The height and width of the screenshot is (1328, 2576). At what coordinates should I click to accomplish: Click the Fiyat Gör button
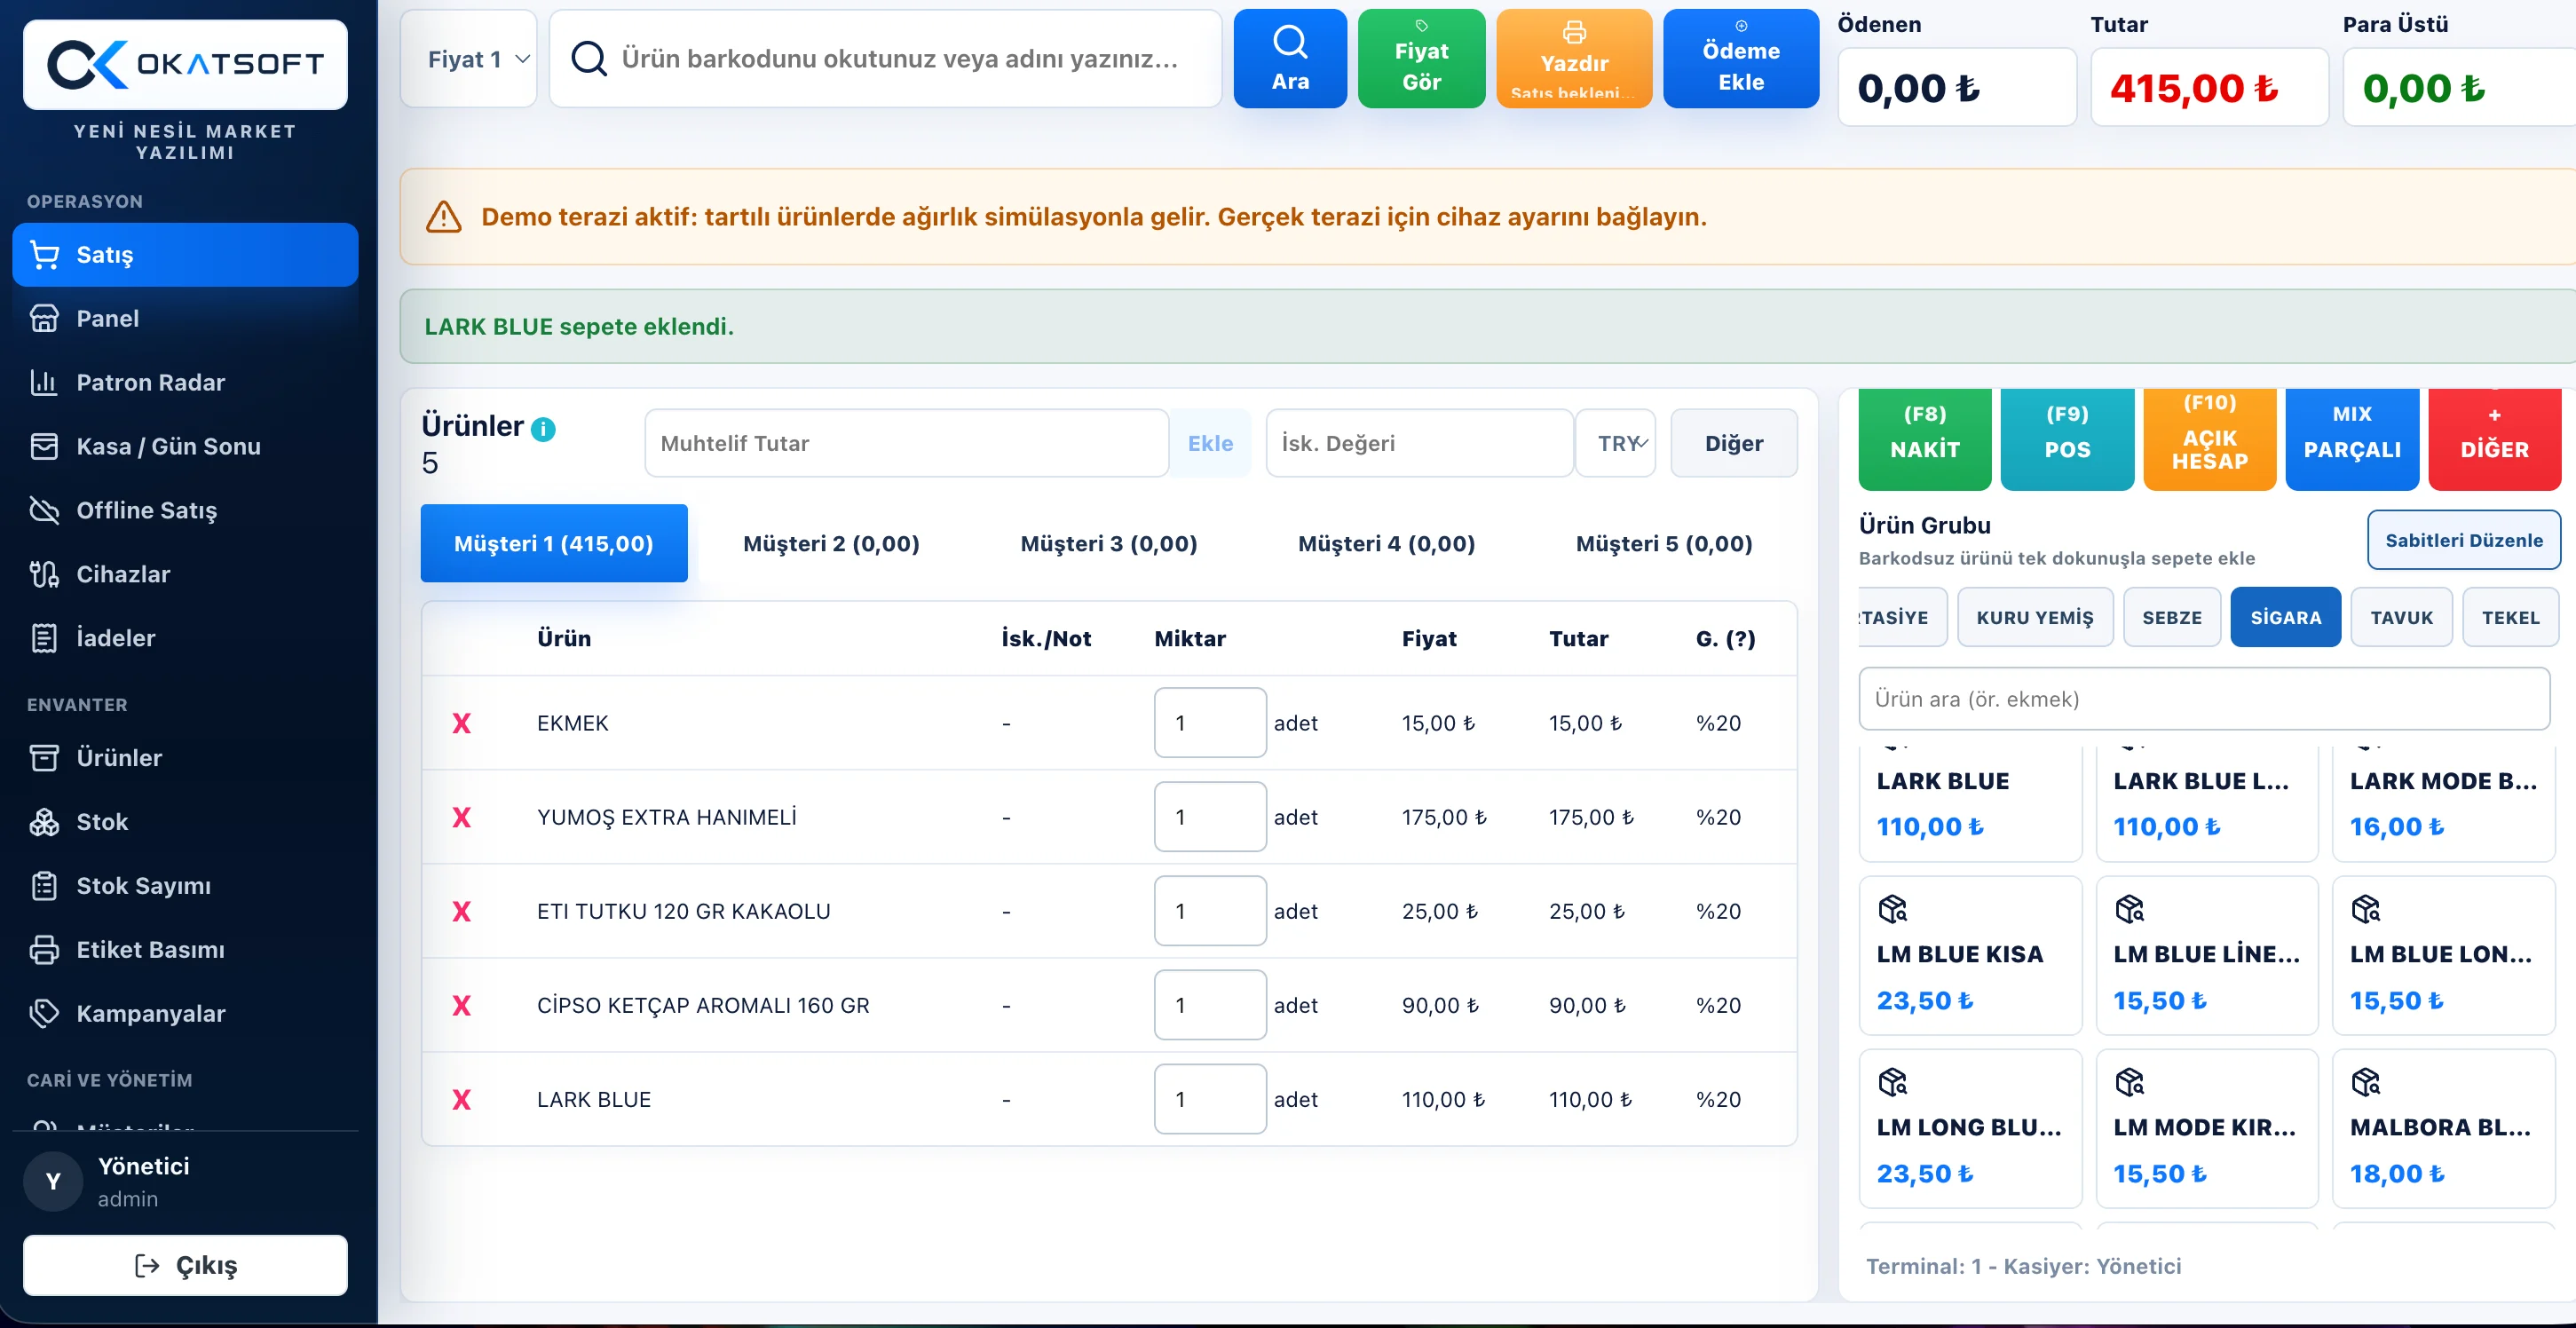1421,59
